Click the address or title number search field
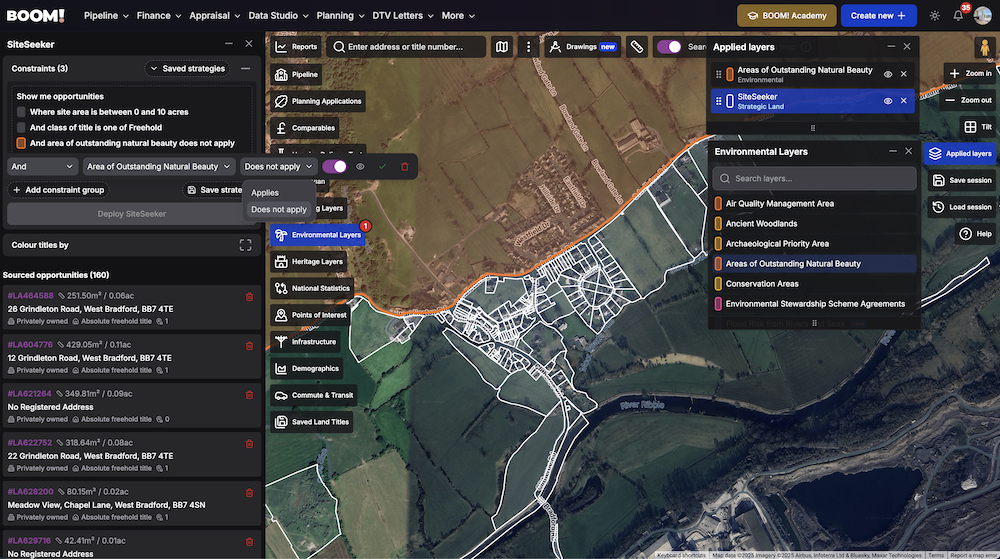1000x559 pixels. (406, 47)
